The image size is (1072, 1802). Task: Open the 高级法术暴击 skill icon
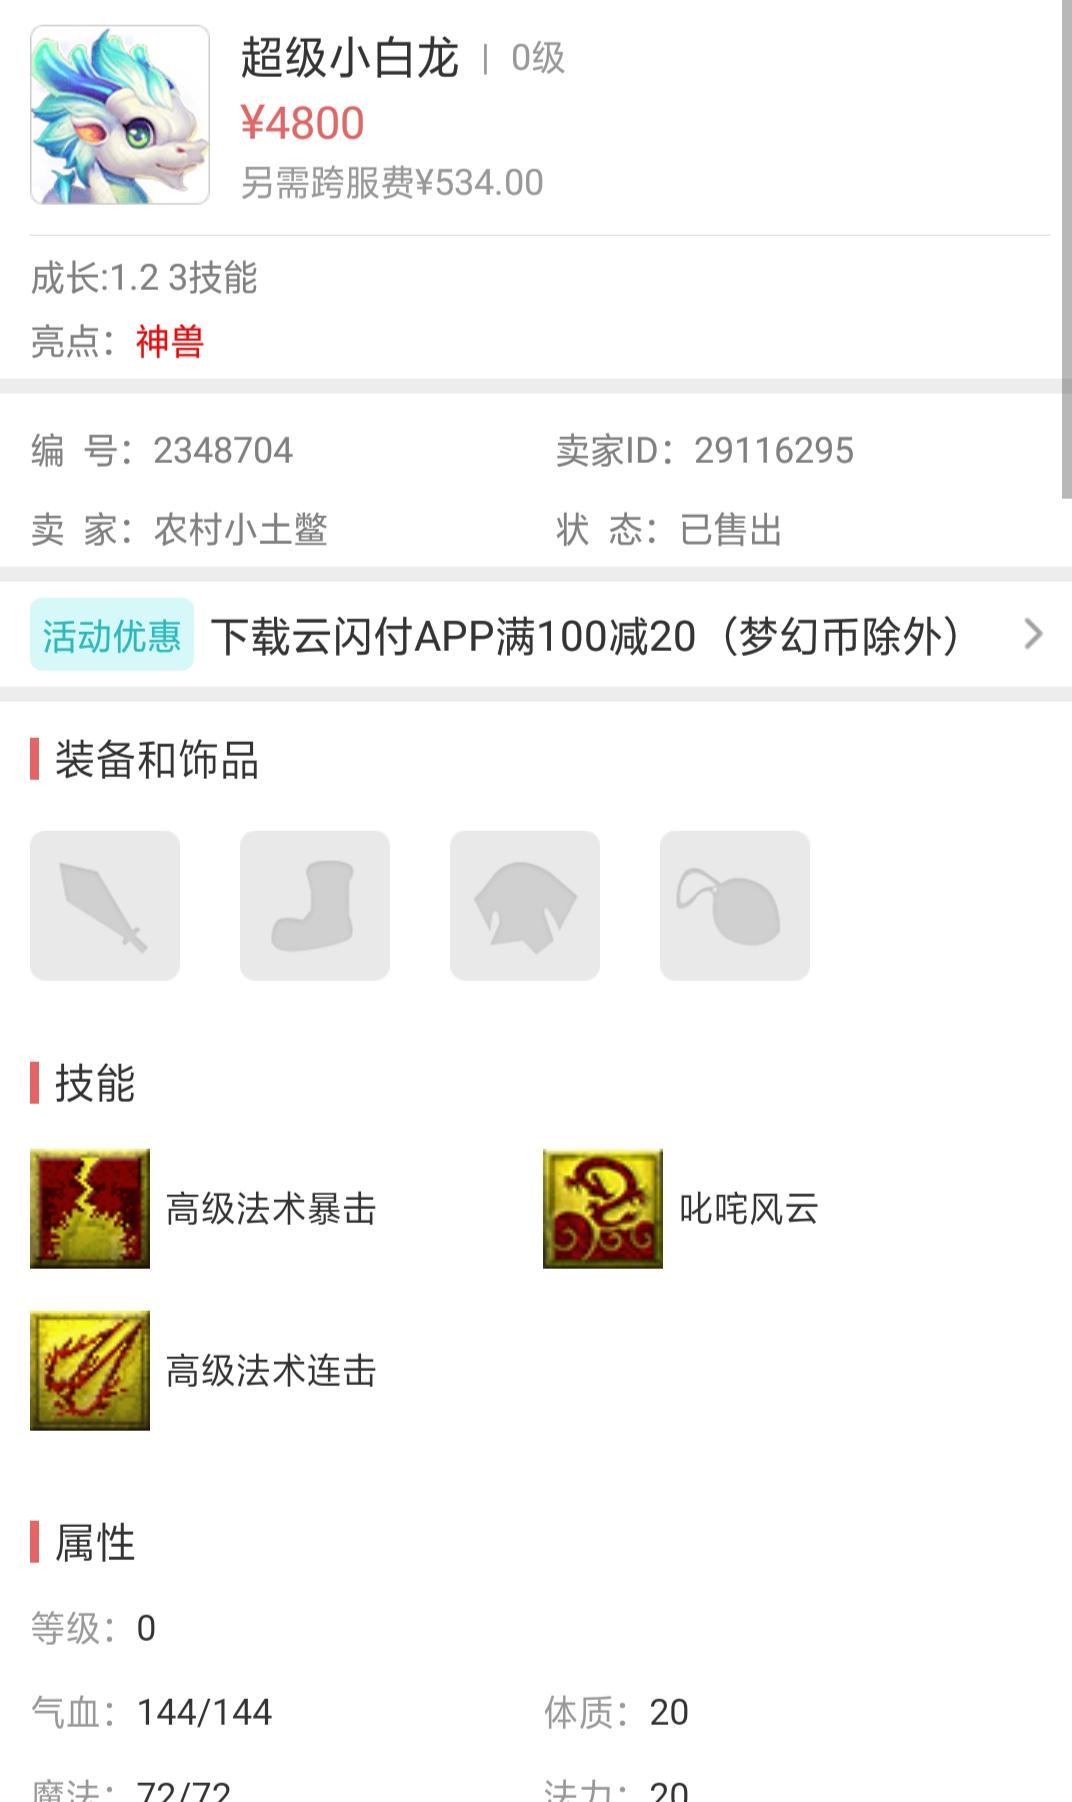(90, 1208)
